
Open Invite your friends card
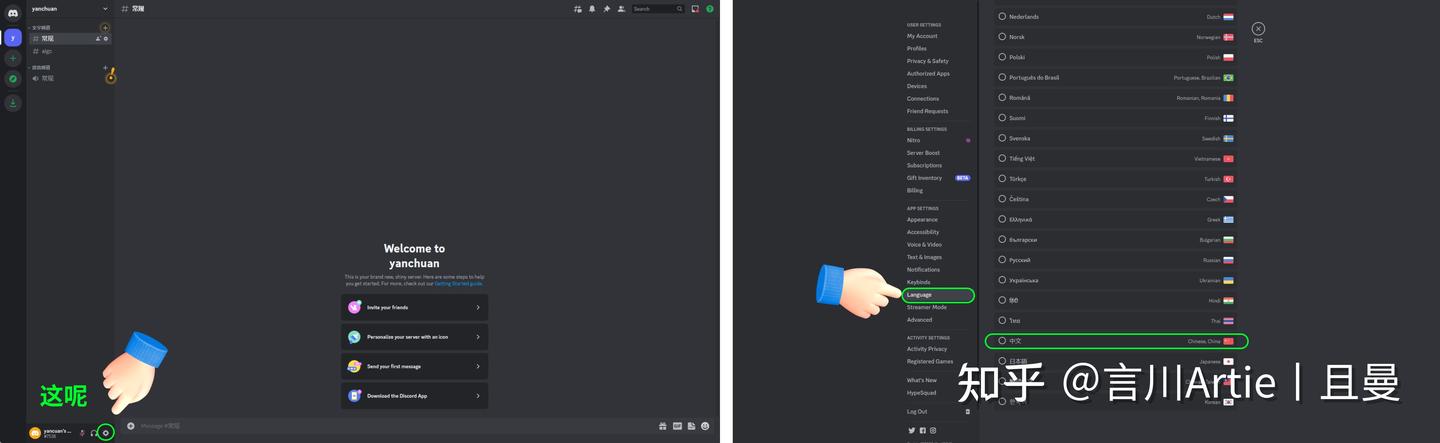pyautogui.click(x=414, y=307)
